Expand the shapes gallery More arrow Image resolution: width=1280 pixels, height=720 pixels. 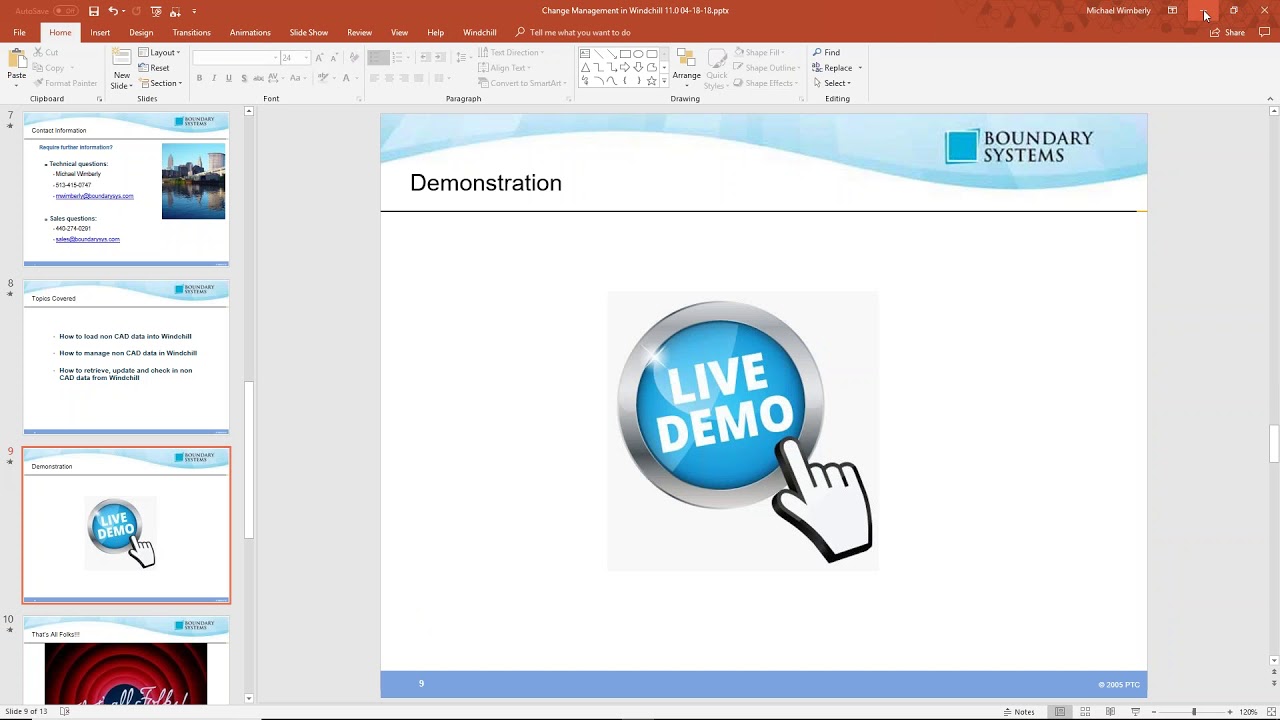(x=664, y=81)
